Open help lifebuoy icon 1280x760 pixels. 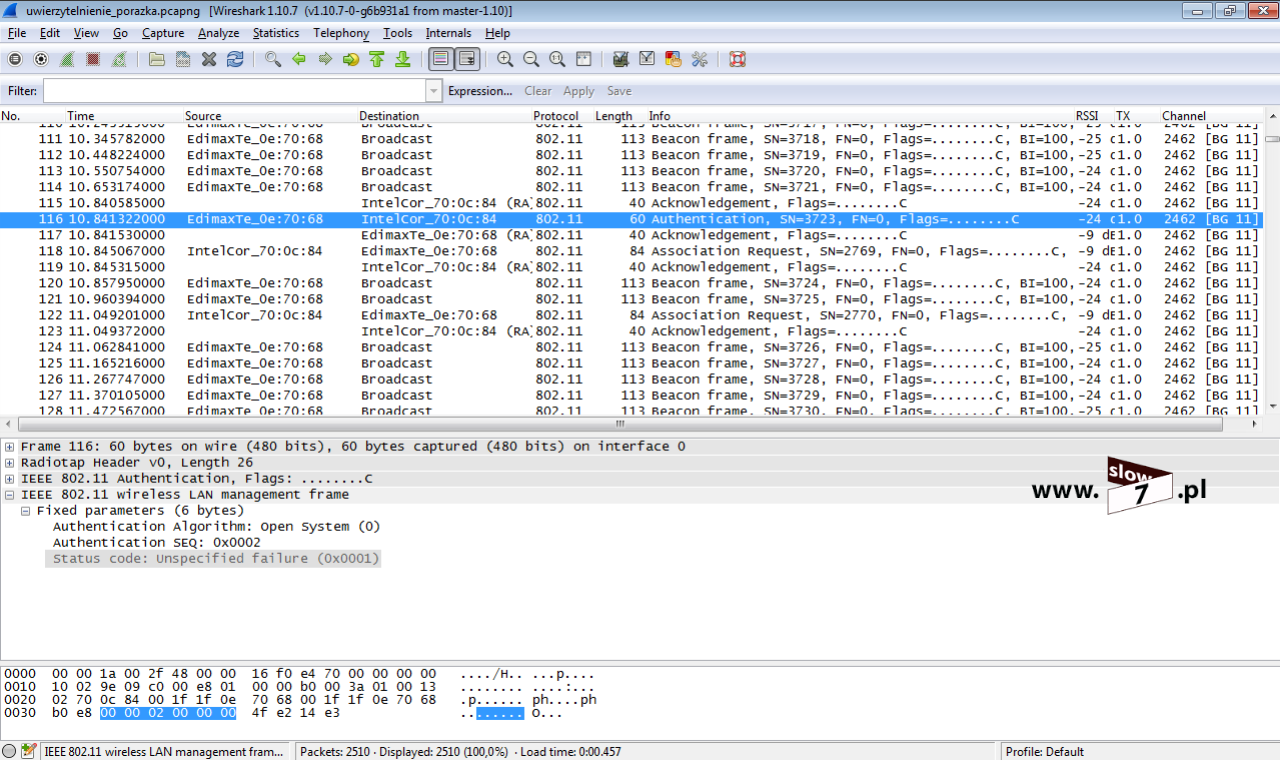coord(737,59)
